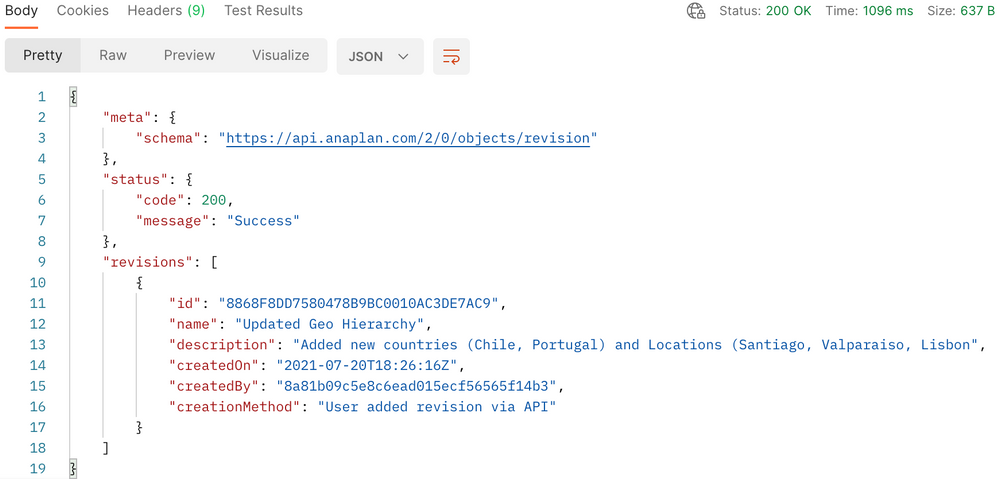Click the "Updated Geo Hierarchy" name value

[329, 324]
